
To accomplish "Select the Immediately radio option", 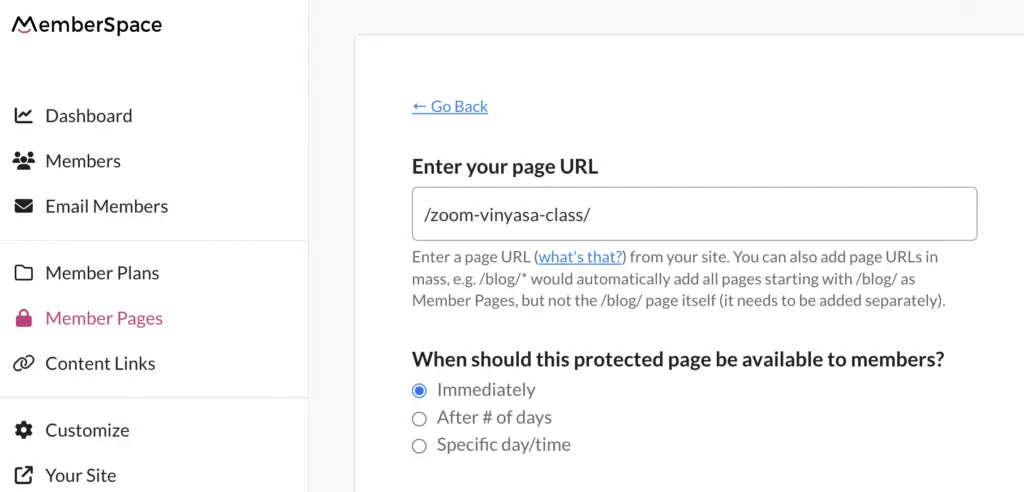I will (419, 391).
